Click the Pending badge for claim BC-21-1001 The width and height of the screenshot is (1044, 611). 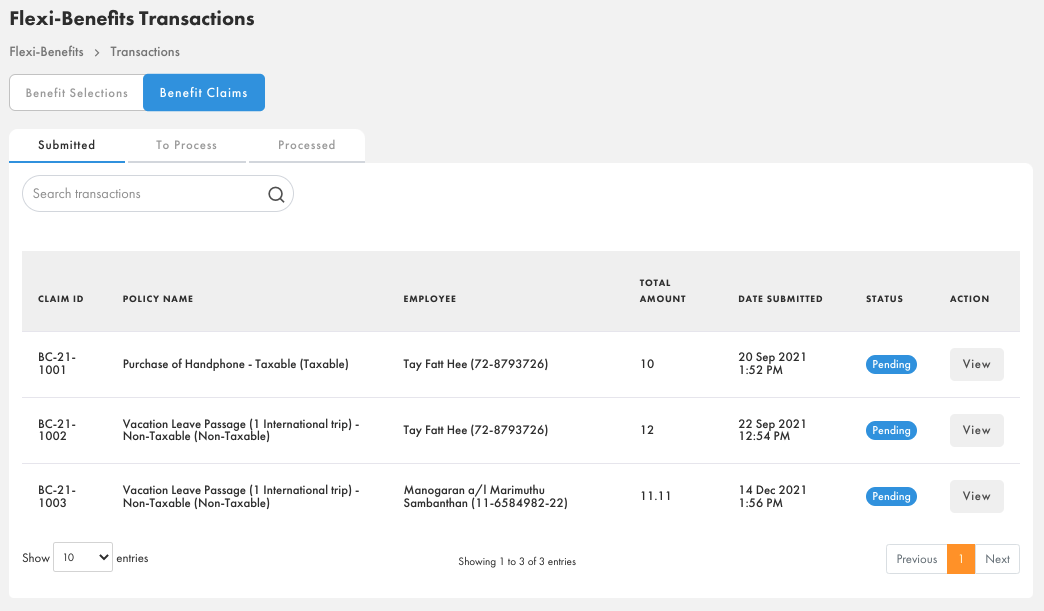[x=891, y=364]
